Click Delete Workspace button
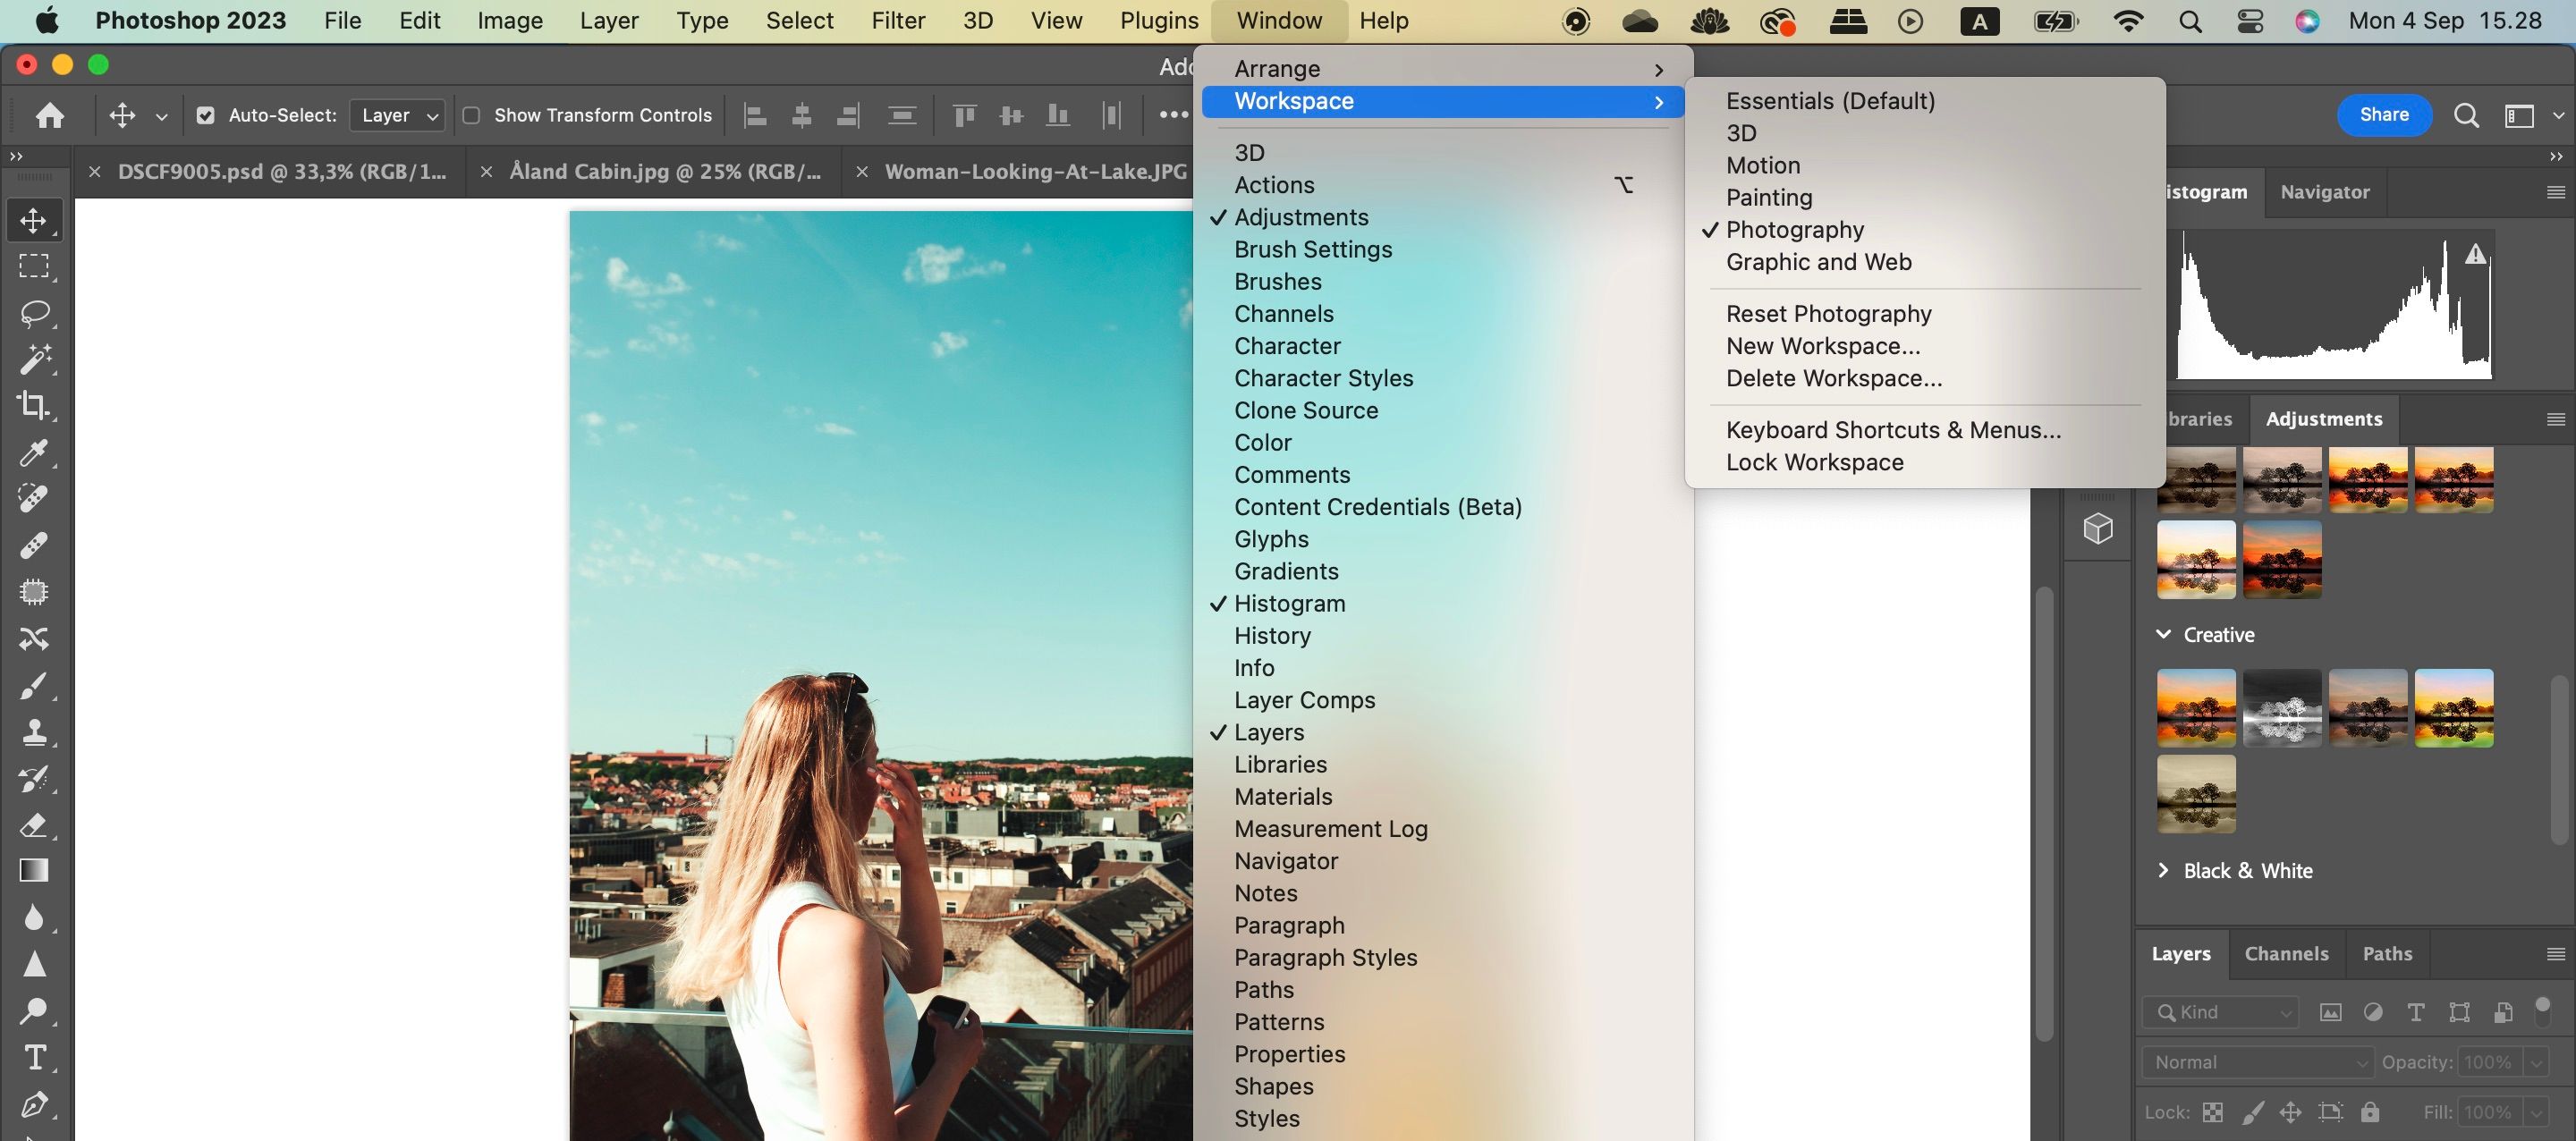Screen dimensions: 2576x1141 (x=1835, y=377)
